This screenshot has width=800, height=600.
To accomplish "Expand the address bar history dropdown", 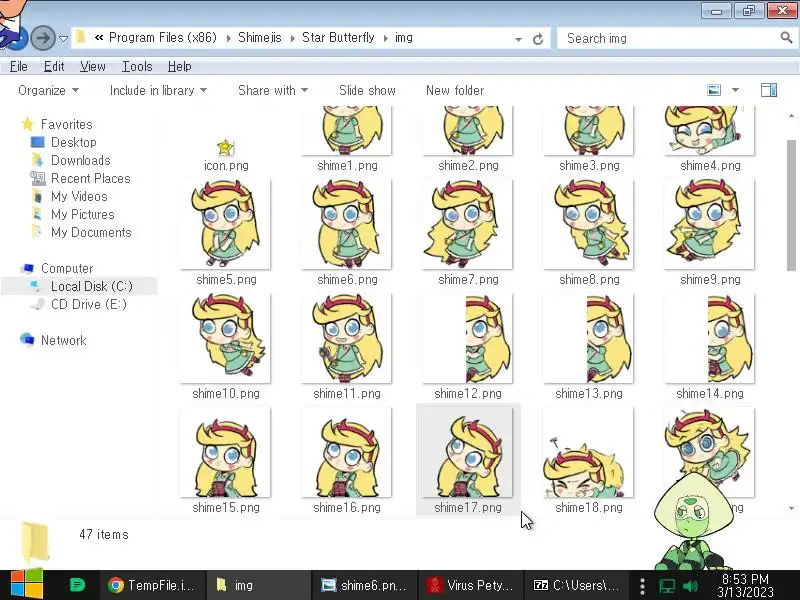I will [518, 39].
